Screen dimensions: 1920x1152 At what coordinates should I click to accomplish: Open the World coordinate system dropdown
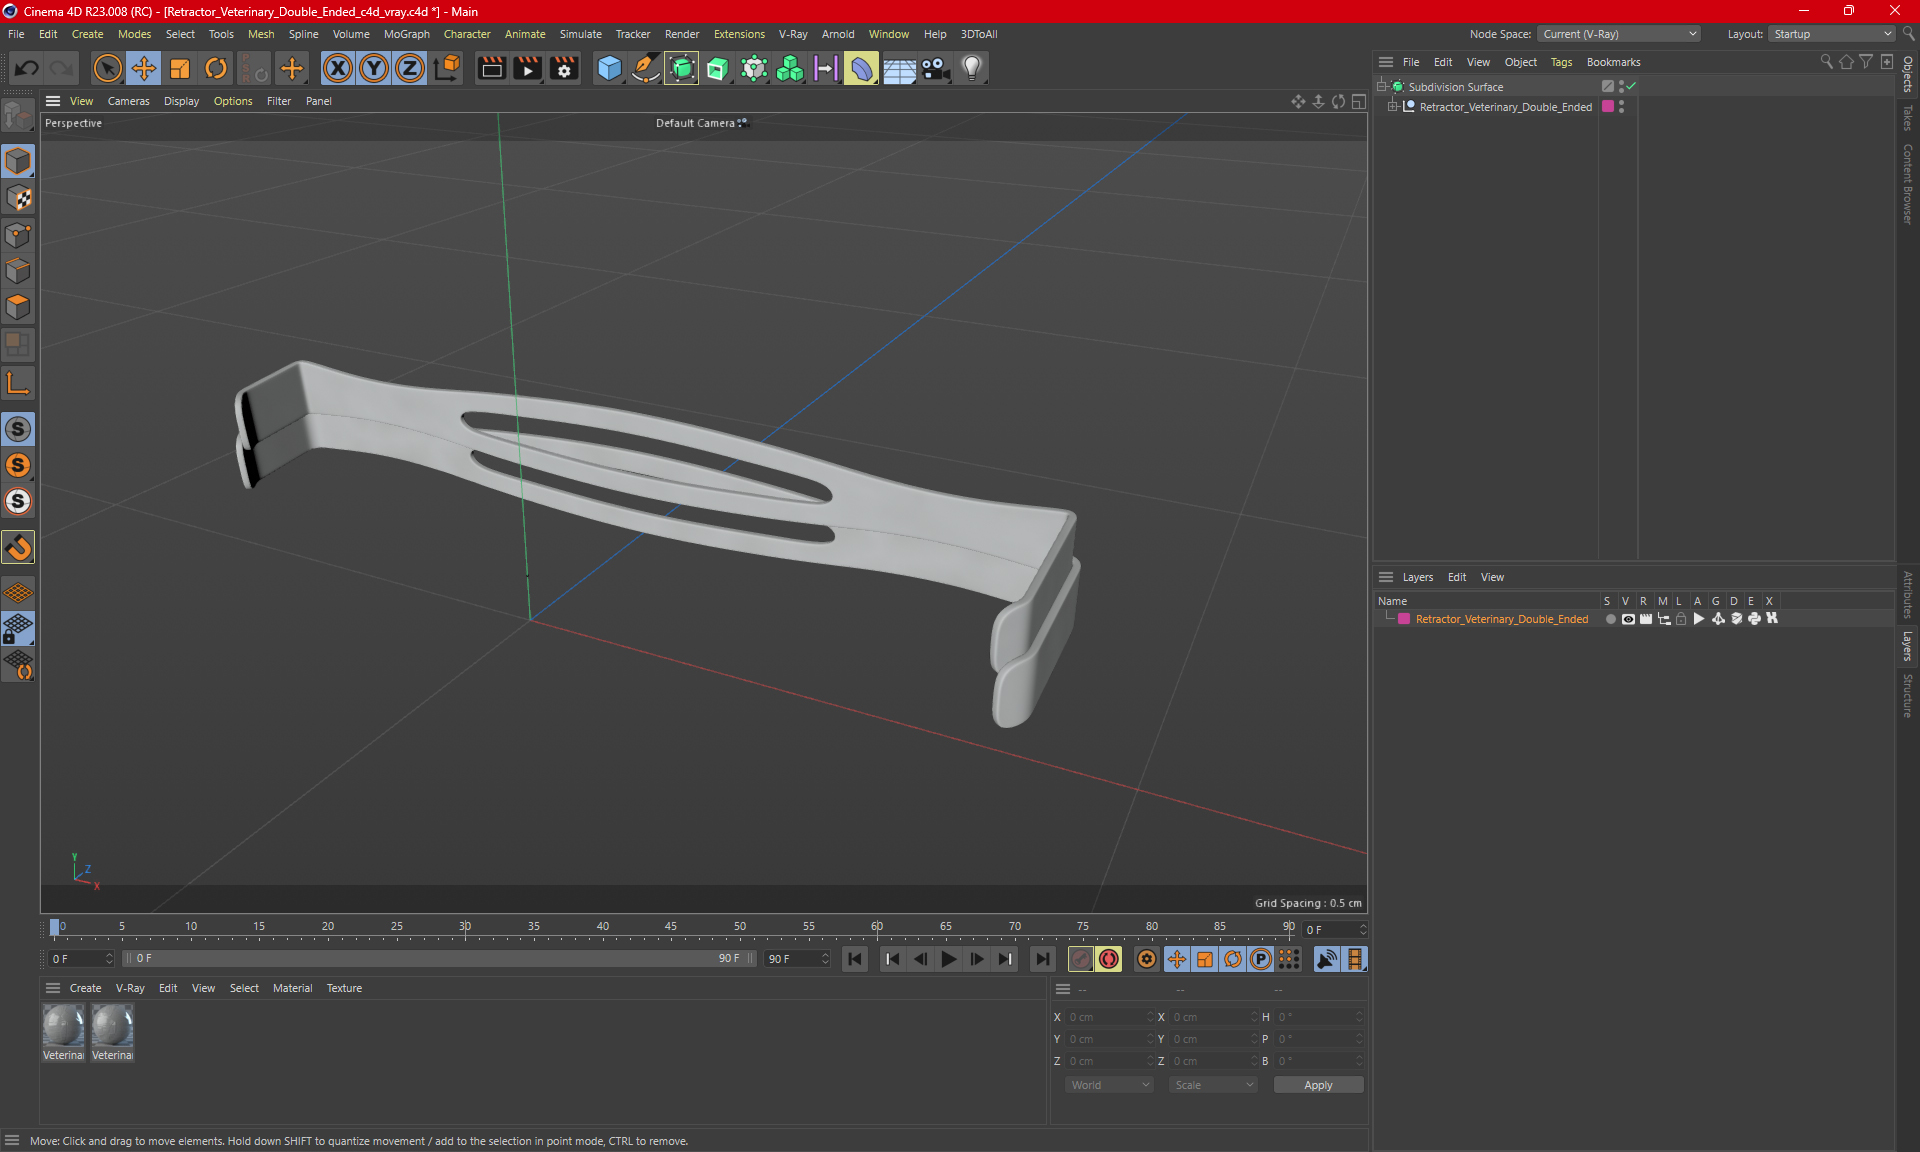pyautogui.click(x=1109, y=1085)
